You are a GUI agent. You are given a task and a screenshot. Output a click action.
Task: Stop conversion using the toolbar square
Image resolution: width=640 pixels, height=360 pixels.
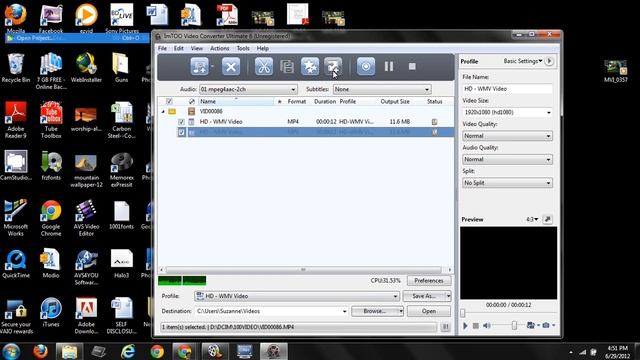(x=412, y=66)
